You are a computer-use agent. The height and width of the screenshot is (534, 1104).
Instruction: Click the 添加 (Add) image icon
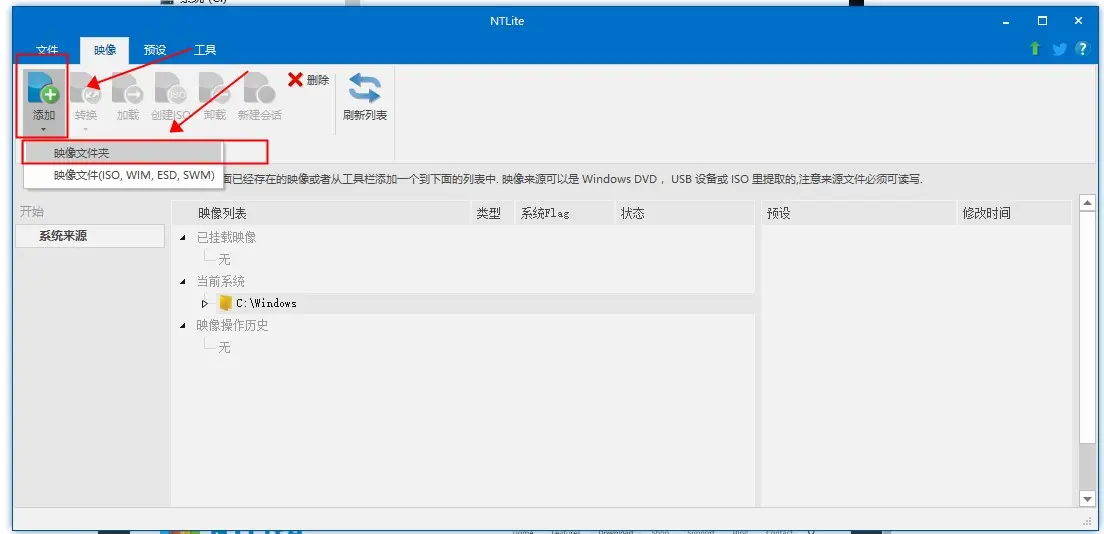43,87
